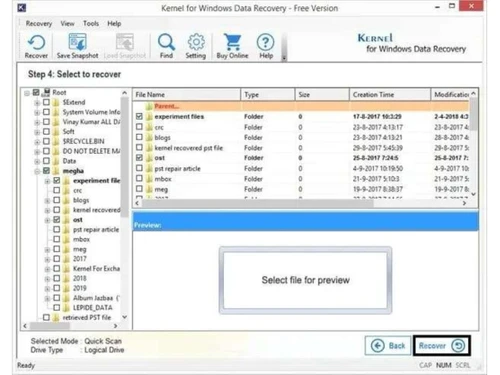Go Back to the previous step
500x375 pixels.
pyautogui.click(x=388, y=346)
